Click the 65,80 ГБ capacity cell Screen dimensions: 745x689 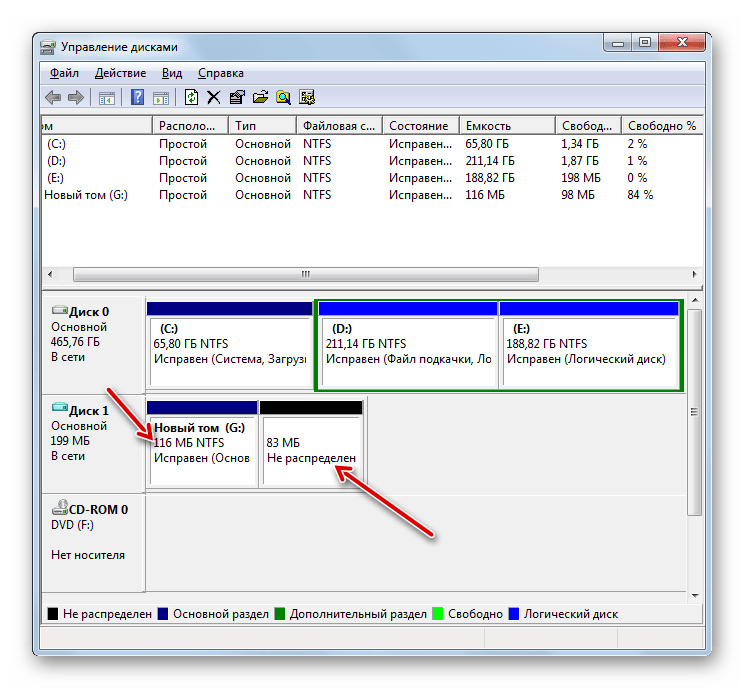click(x=487, y=144)
